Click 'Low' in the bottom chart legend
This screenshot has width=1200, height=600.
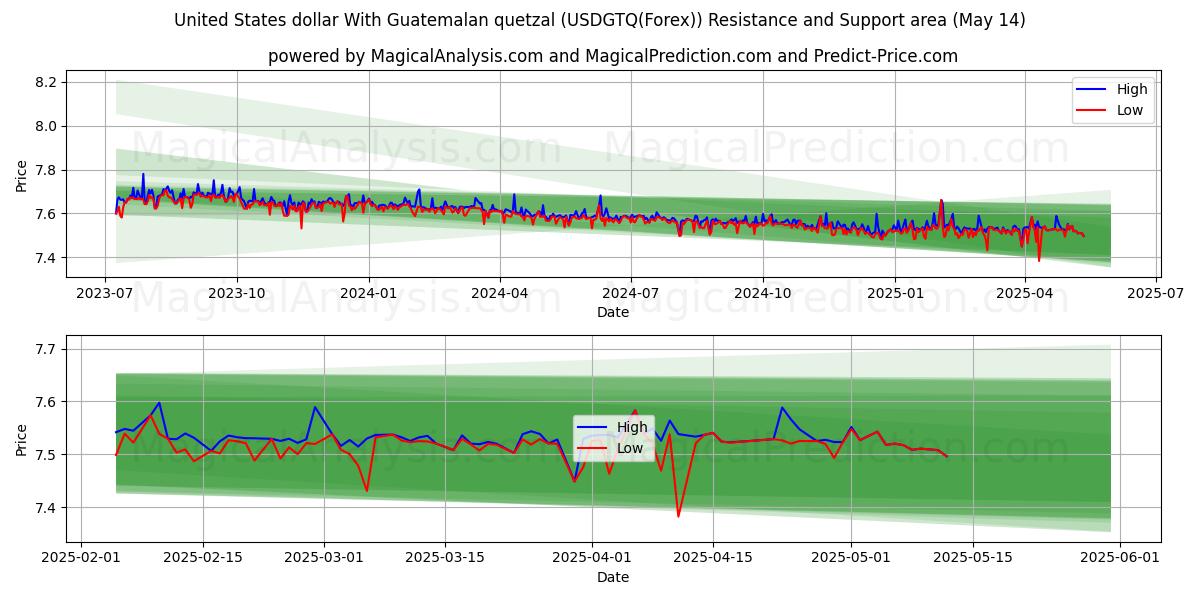[x=630, y=448]
